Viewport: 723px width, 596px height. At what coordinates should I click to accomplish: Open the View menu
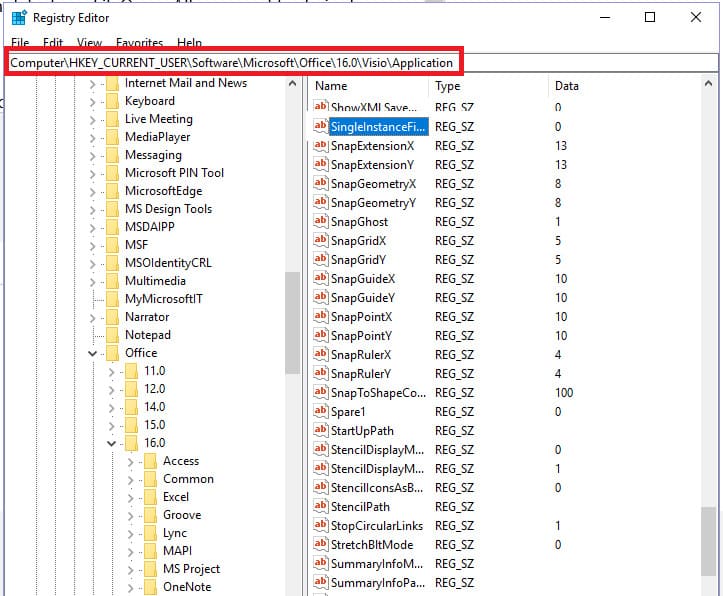pos(89,43)
